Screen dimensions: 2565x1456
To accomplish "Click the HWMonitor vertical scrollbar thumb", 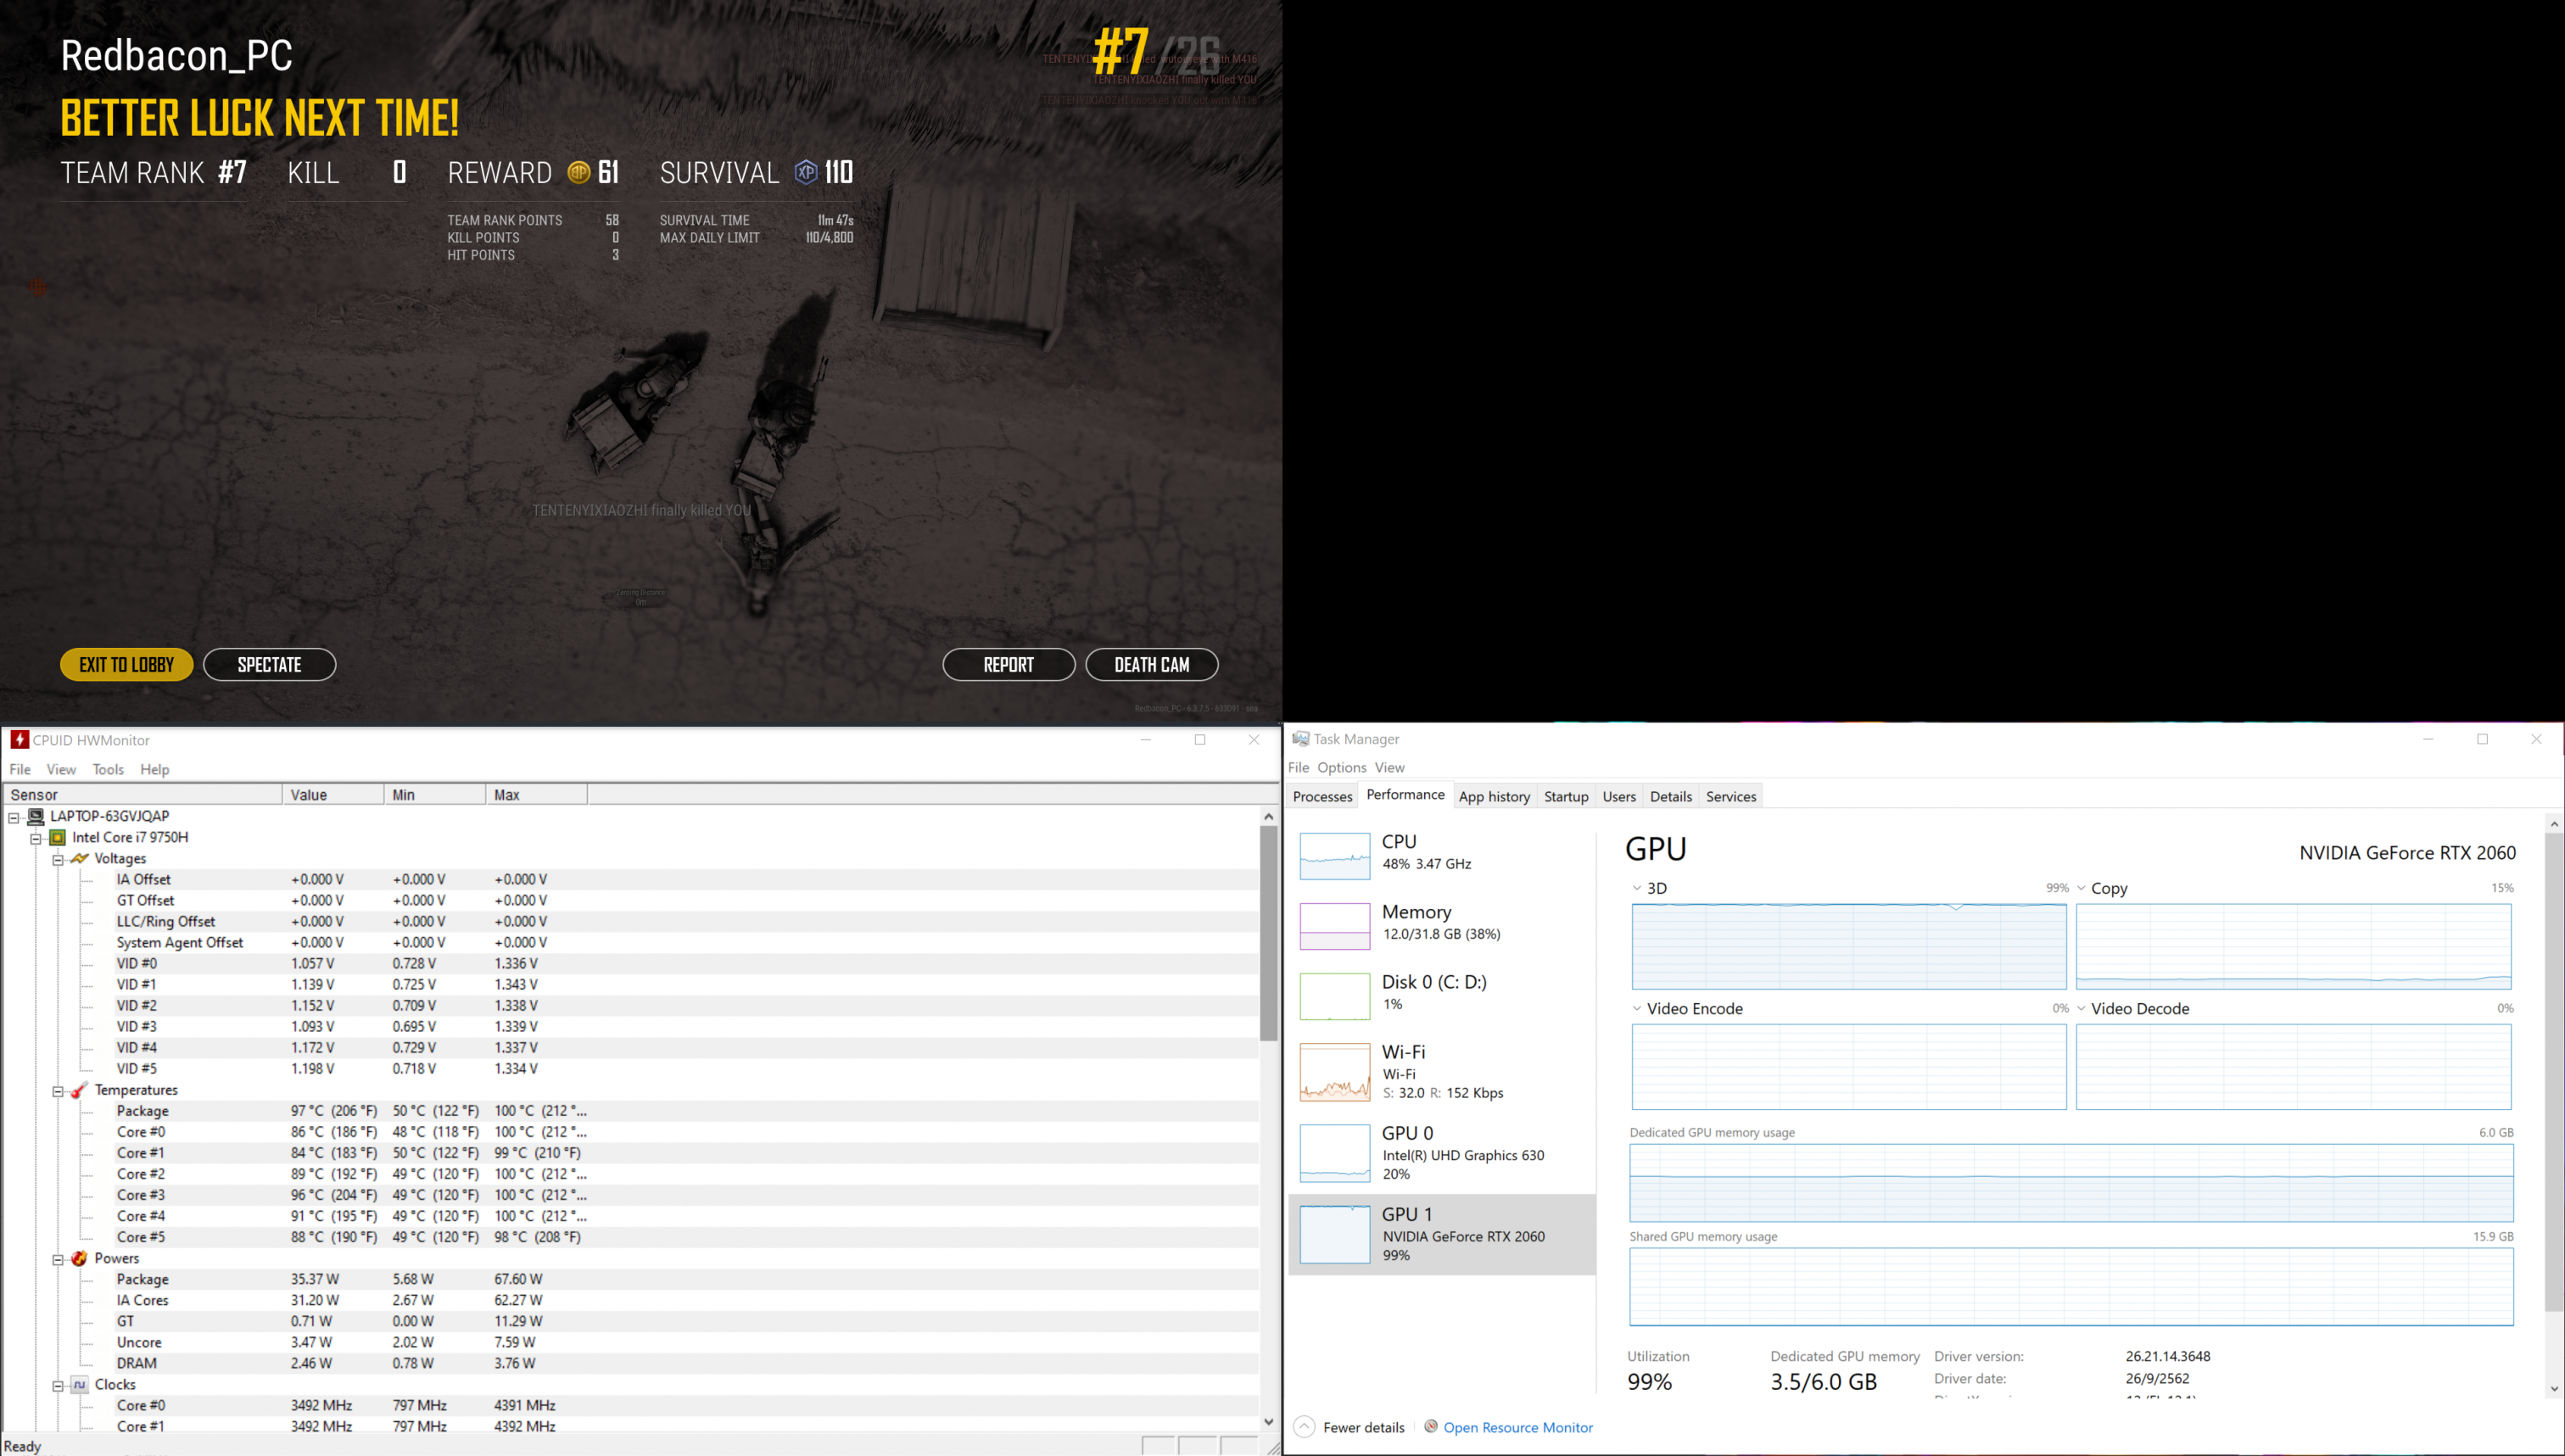I will pos(1268,932).
